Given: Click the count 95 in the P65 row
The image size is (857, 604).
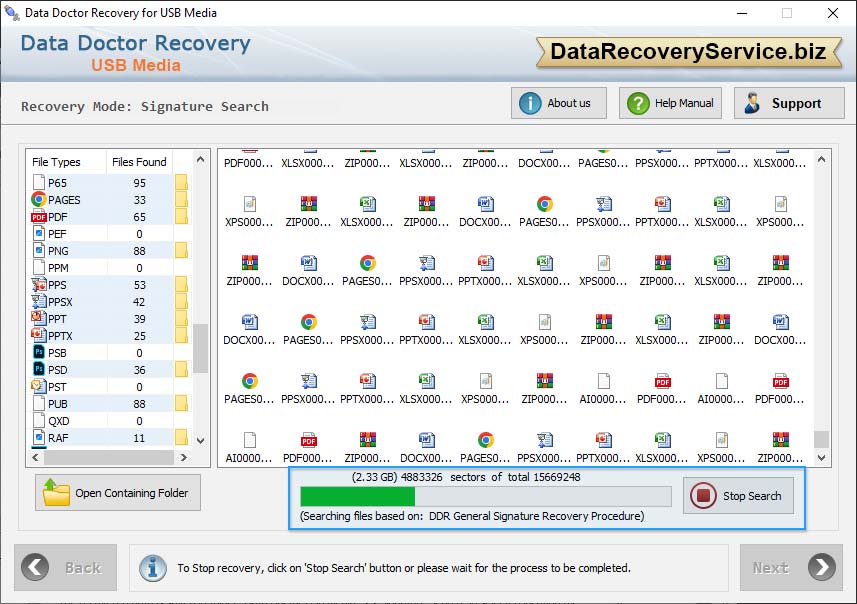Looking at the screenshot, I should pos(139,183).
